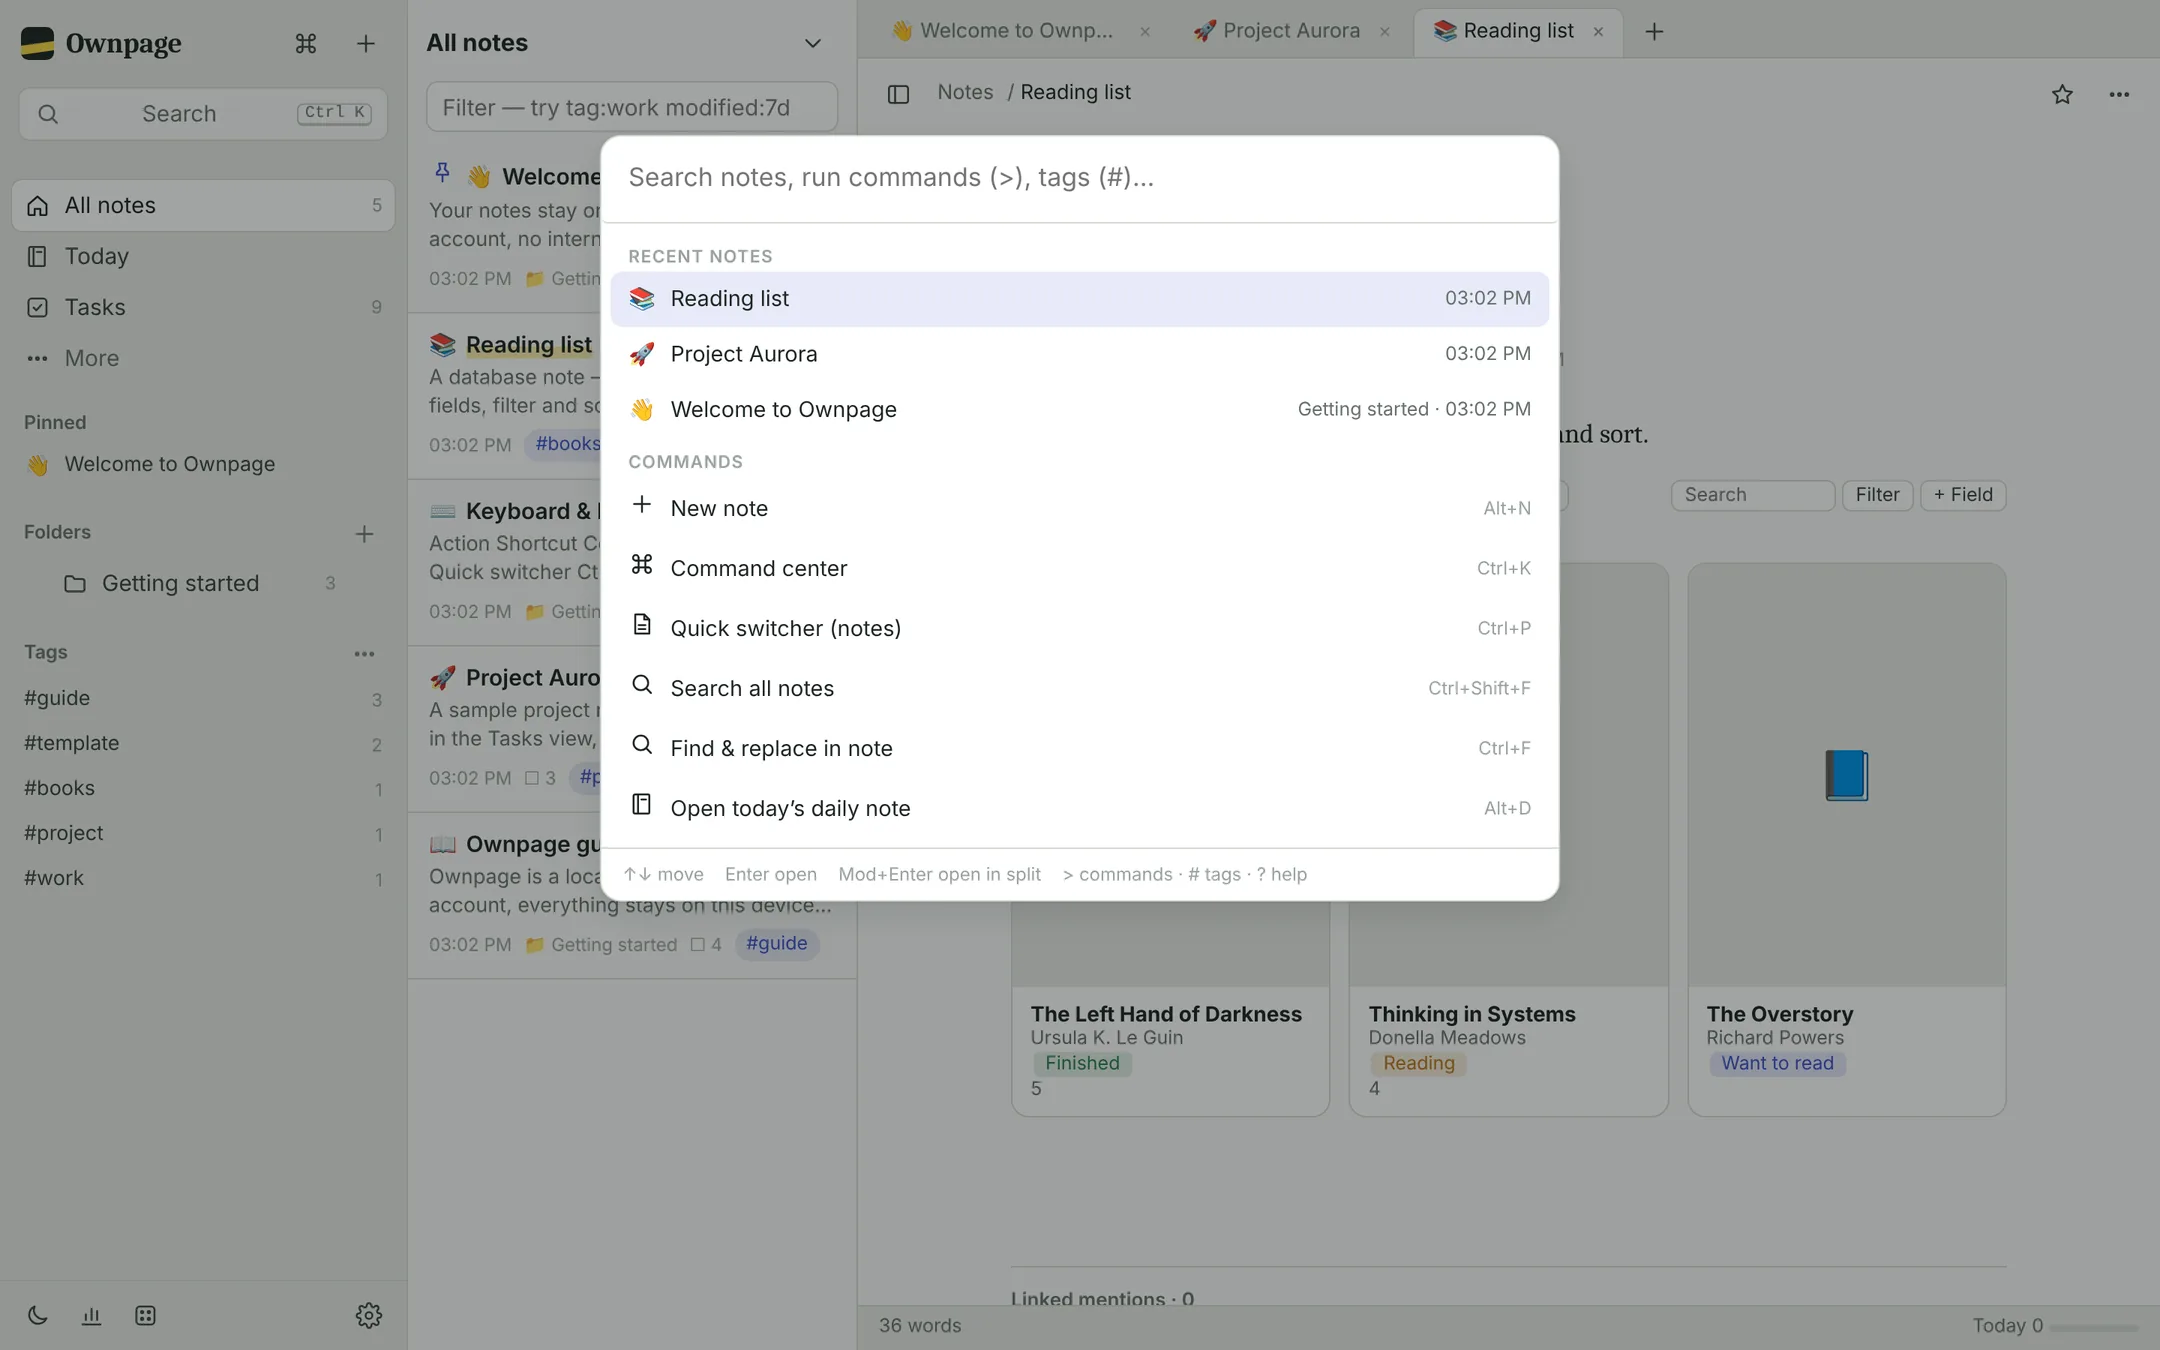This screenshot has height=1350, width=2160.
Task: Switch to the Welcome to Ownpage tab
Action: [x=1003, y=31]
